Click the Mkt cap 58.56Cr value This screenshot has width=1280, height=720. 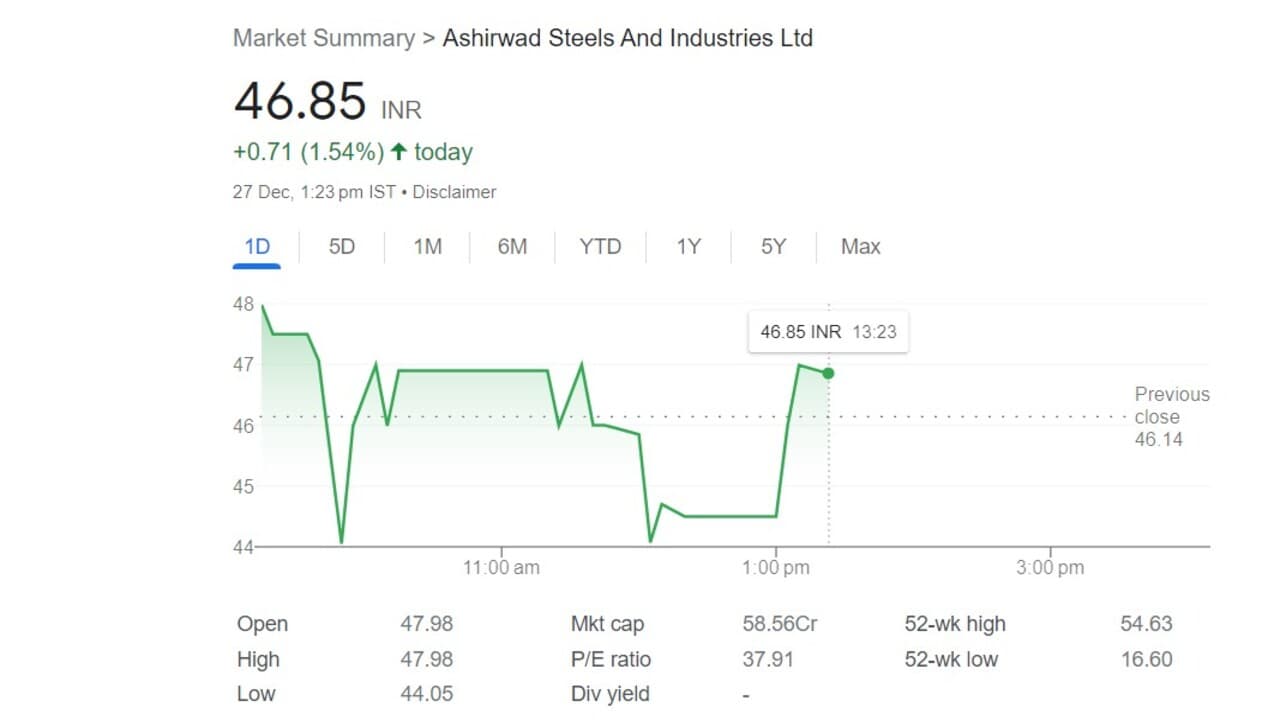(x=779, y=624)
